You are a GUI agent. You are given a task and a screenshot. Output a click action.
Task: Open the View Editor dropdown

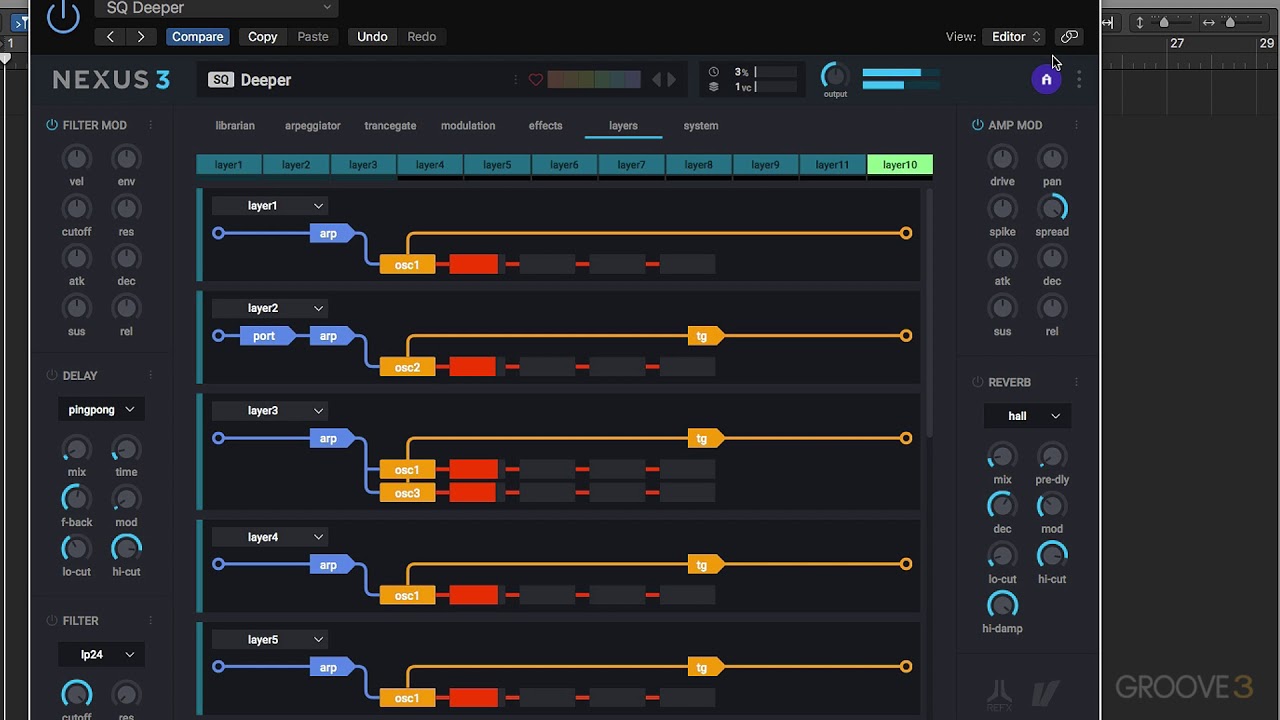point(1016,37)
